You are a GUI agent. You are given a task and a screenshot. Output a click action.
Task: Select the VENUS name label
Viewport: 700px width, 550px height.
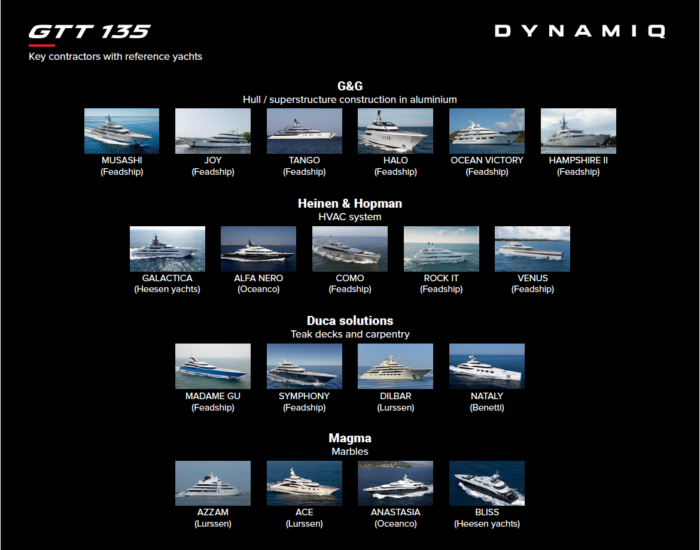coord(533,278)
